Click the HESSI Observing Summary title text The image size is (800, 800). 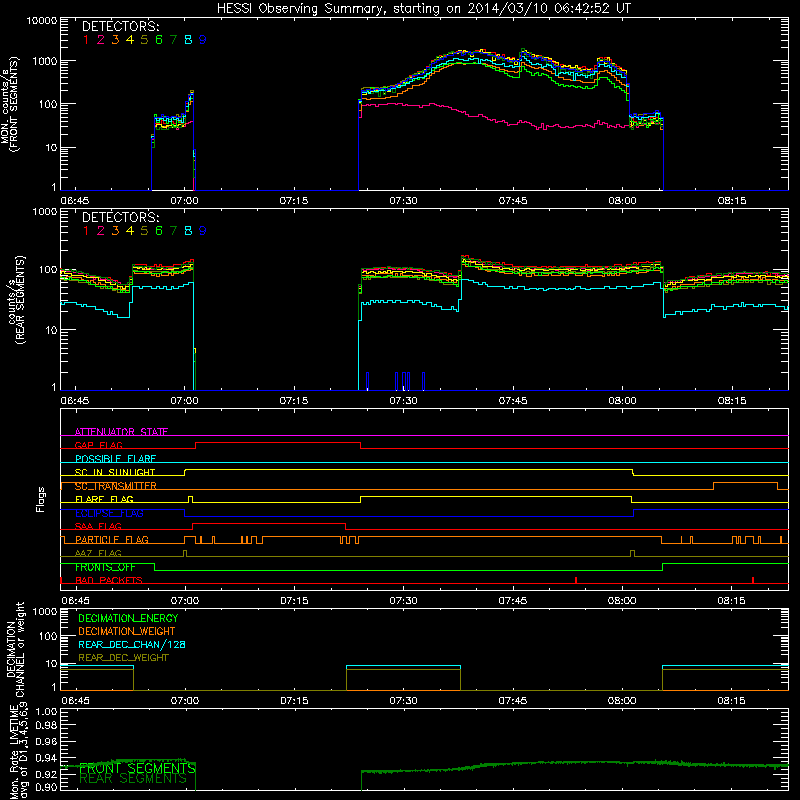pos(423,9)
